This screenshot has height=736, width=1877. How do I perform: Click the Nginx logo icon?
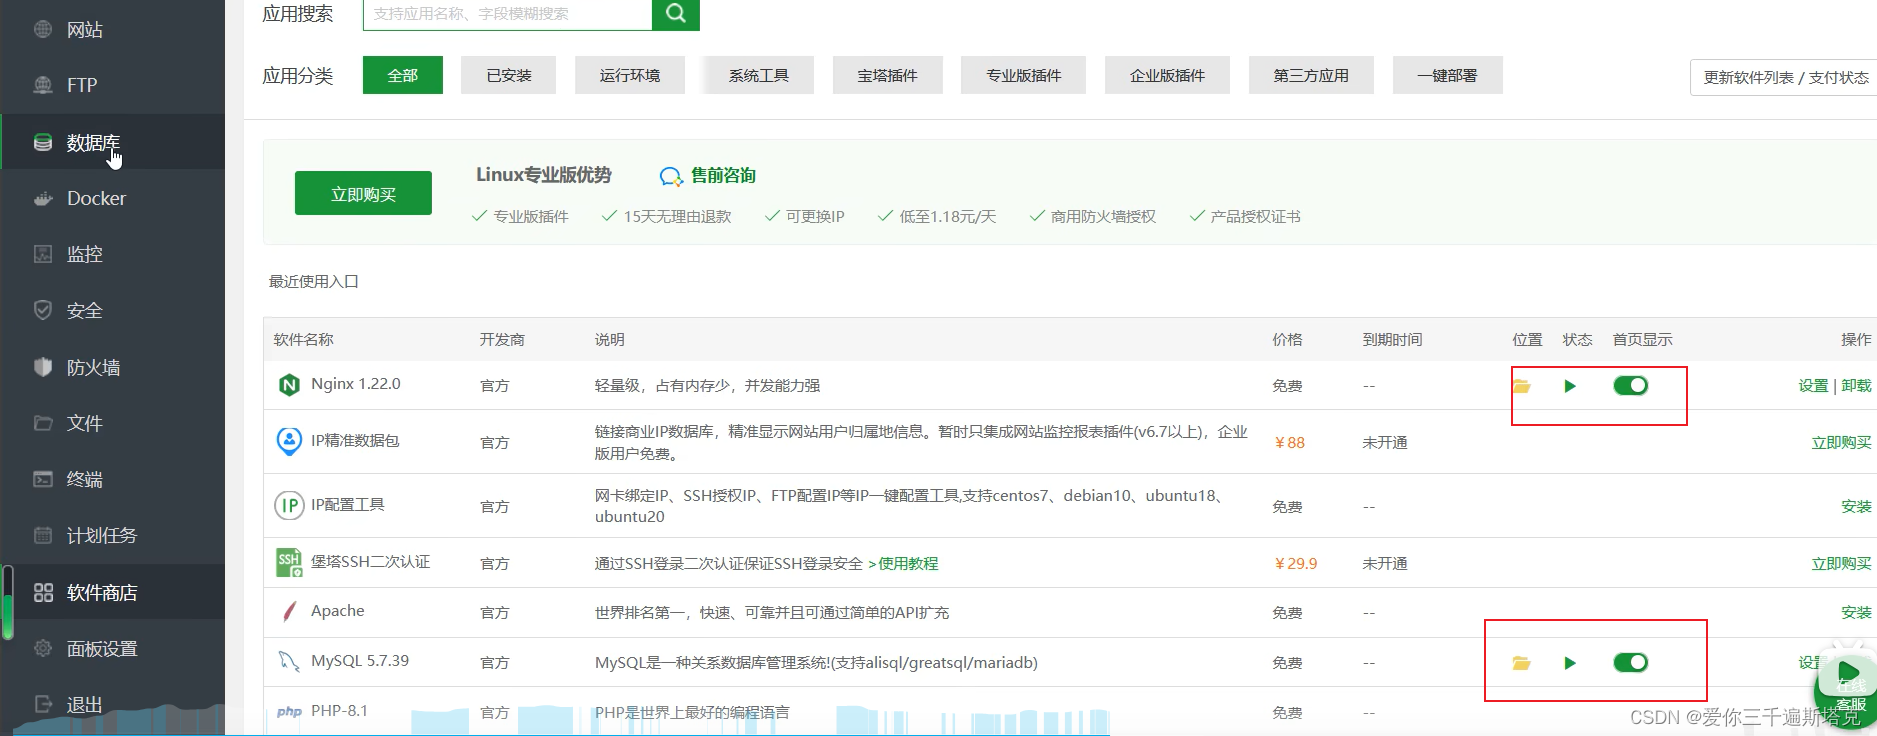[289, 385]
